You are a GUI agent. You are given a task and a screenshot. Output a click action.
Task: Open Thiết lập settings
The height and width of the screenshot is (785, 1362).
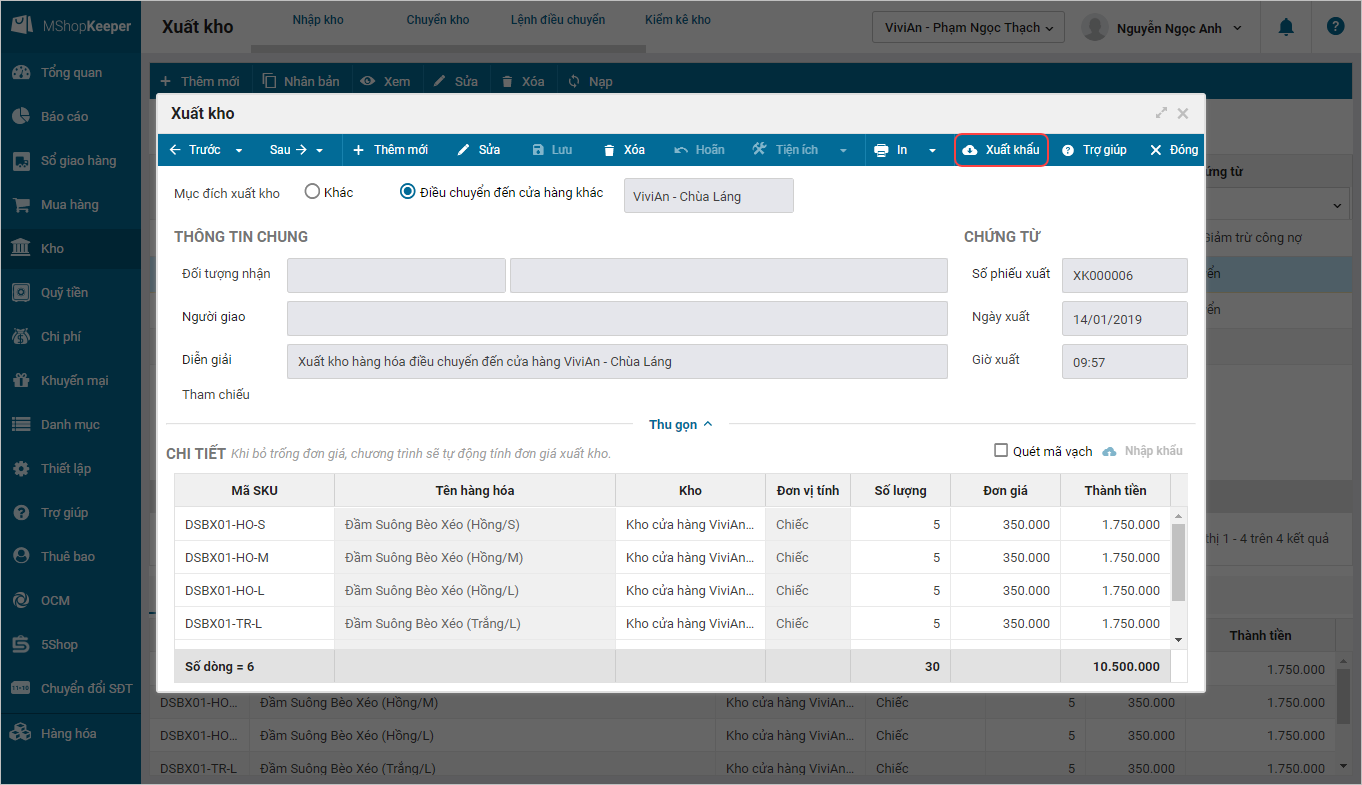(70, 469)
